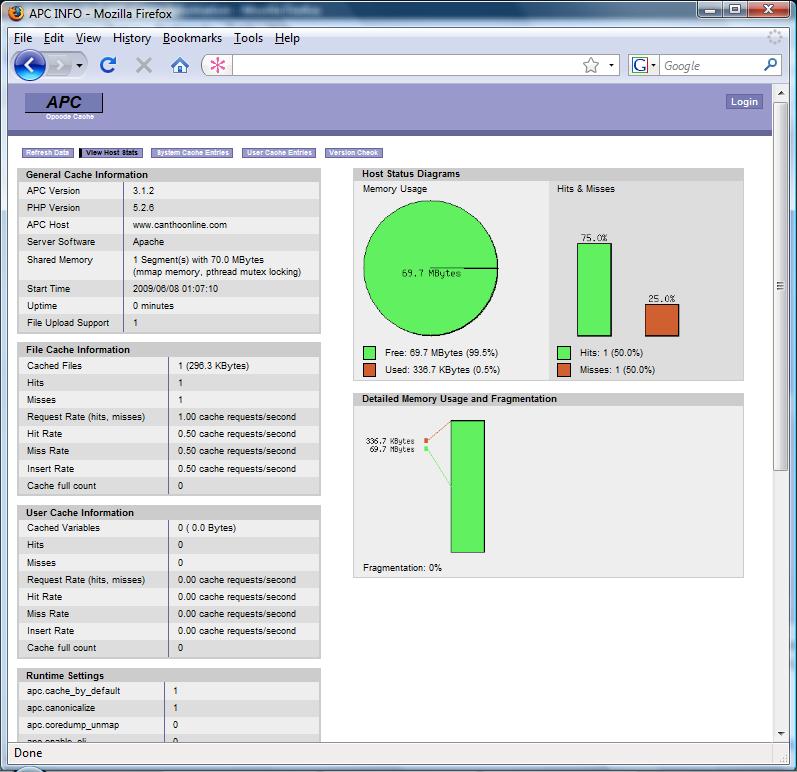797x772 pixels.
Task: Click green Free memory legend swatch
Action: click(370, 353)
